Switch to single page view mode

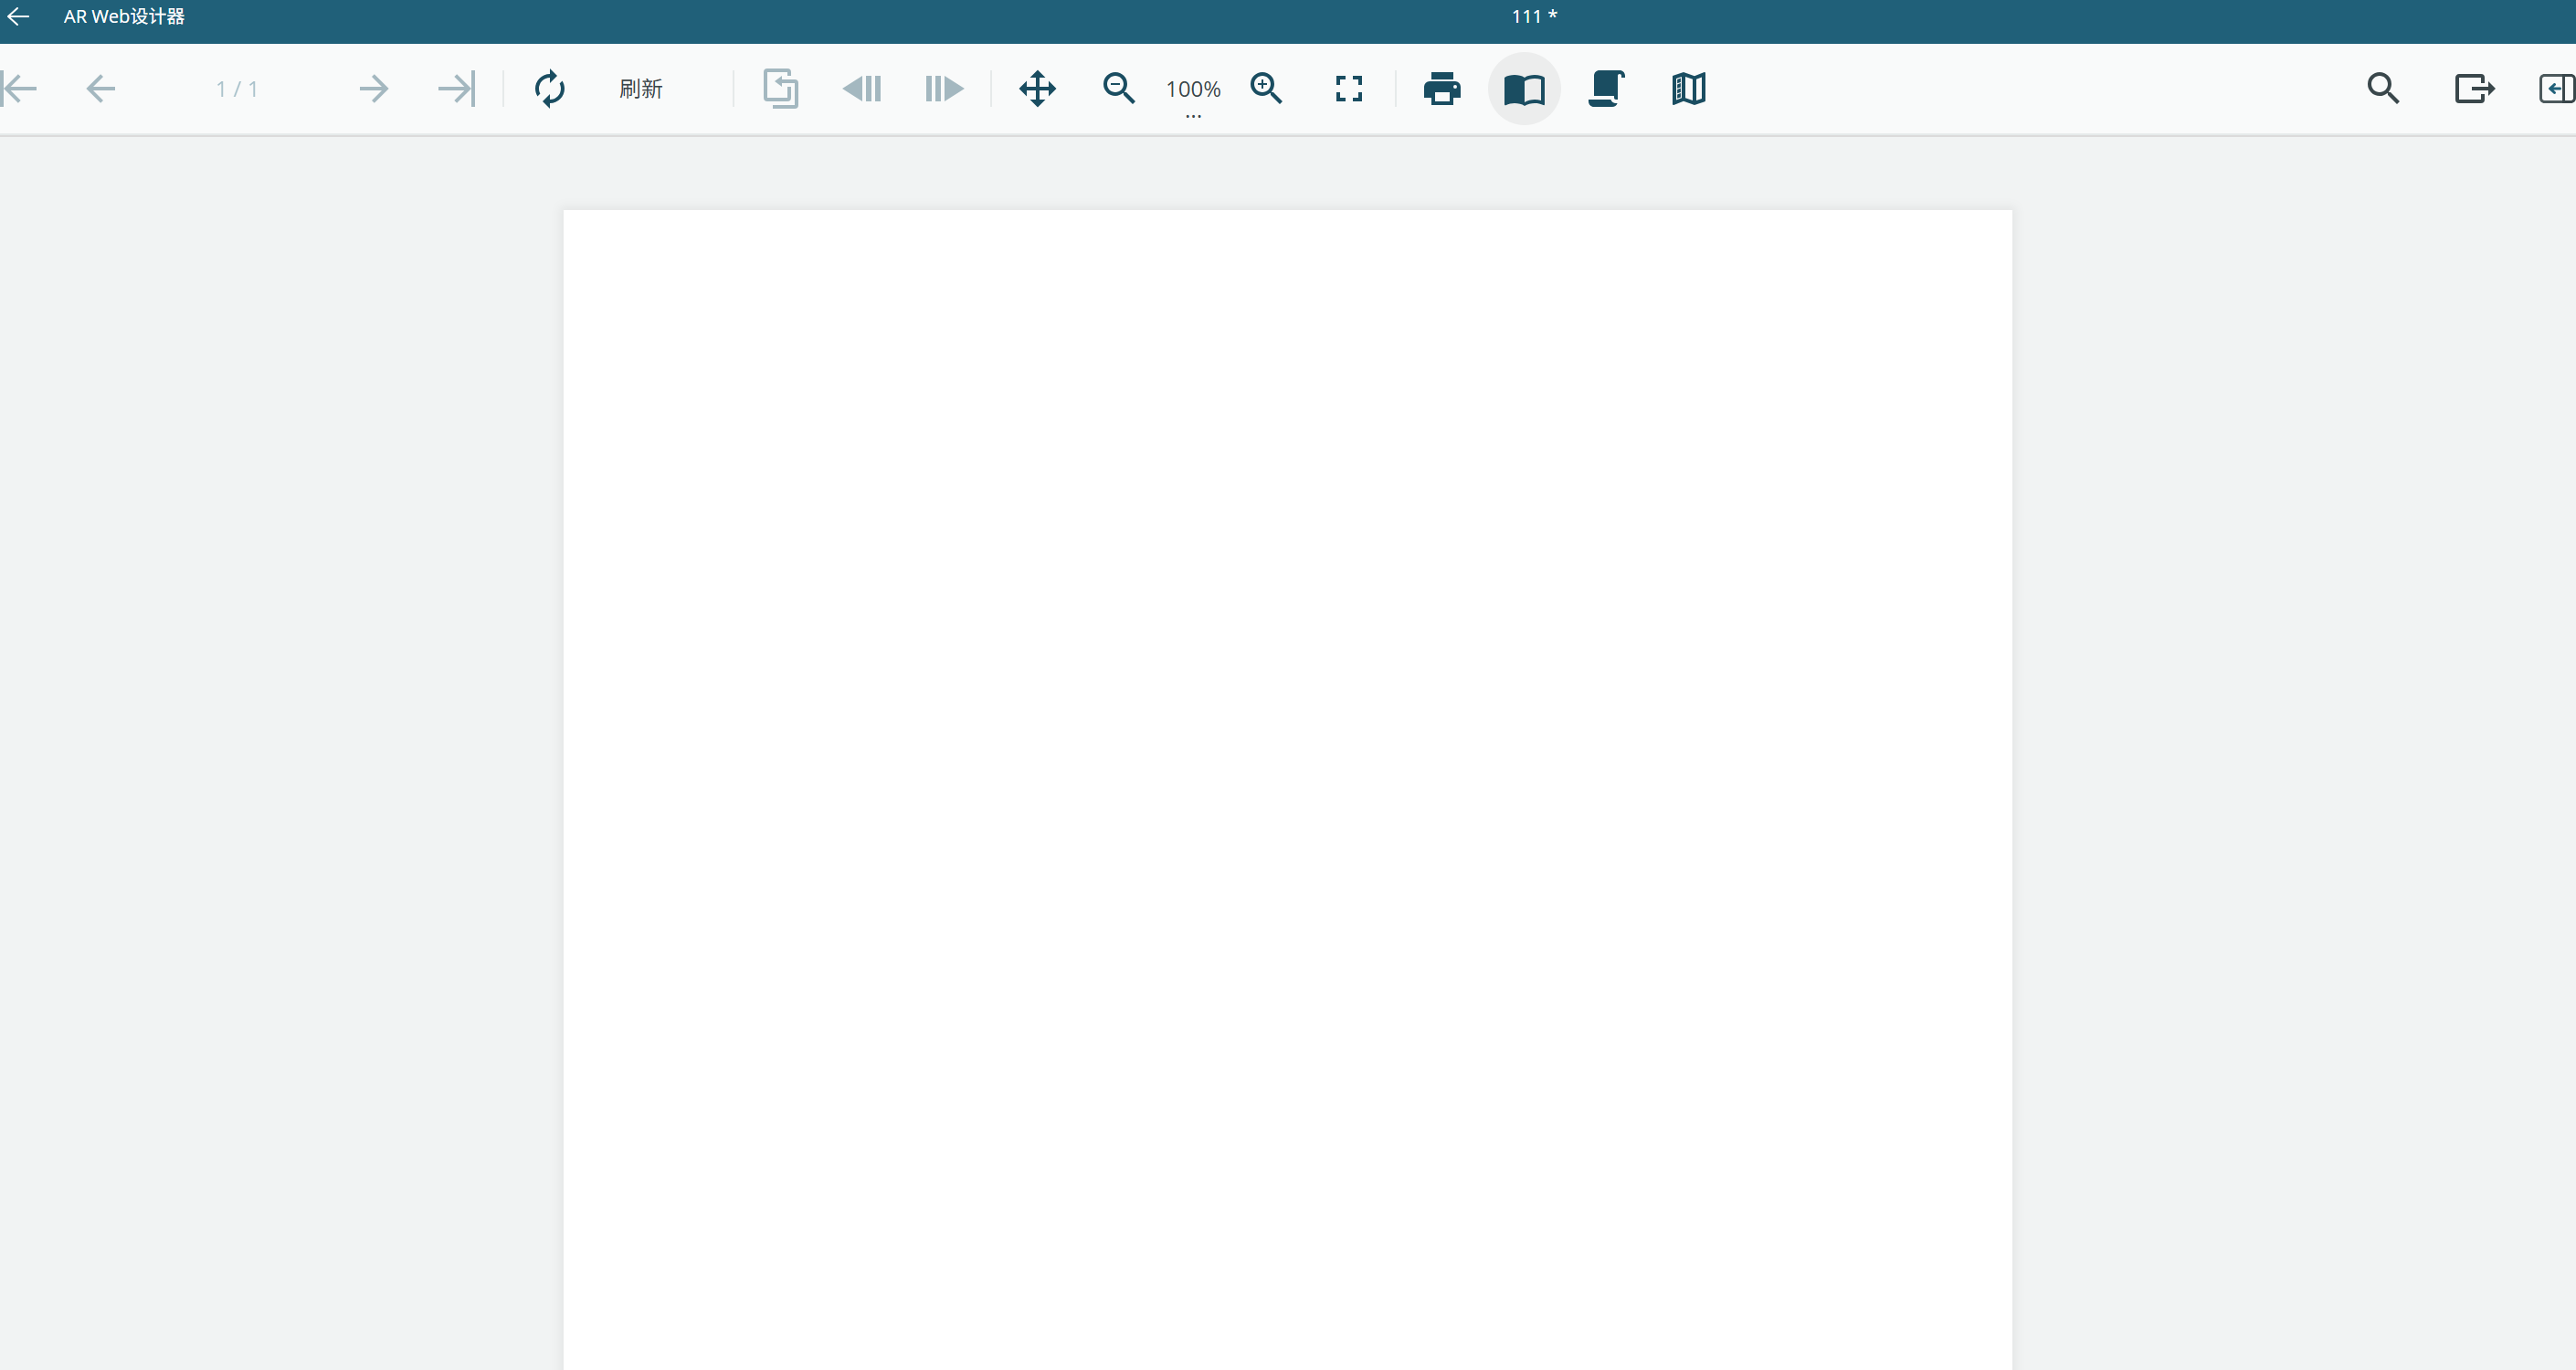click(1524, 89)
